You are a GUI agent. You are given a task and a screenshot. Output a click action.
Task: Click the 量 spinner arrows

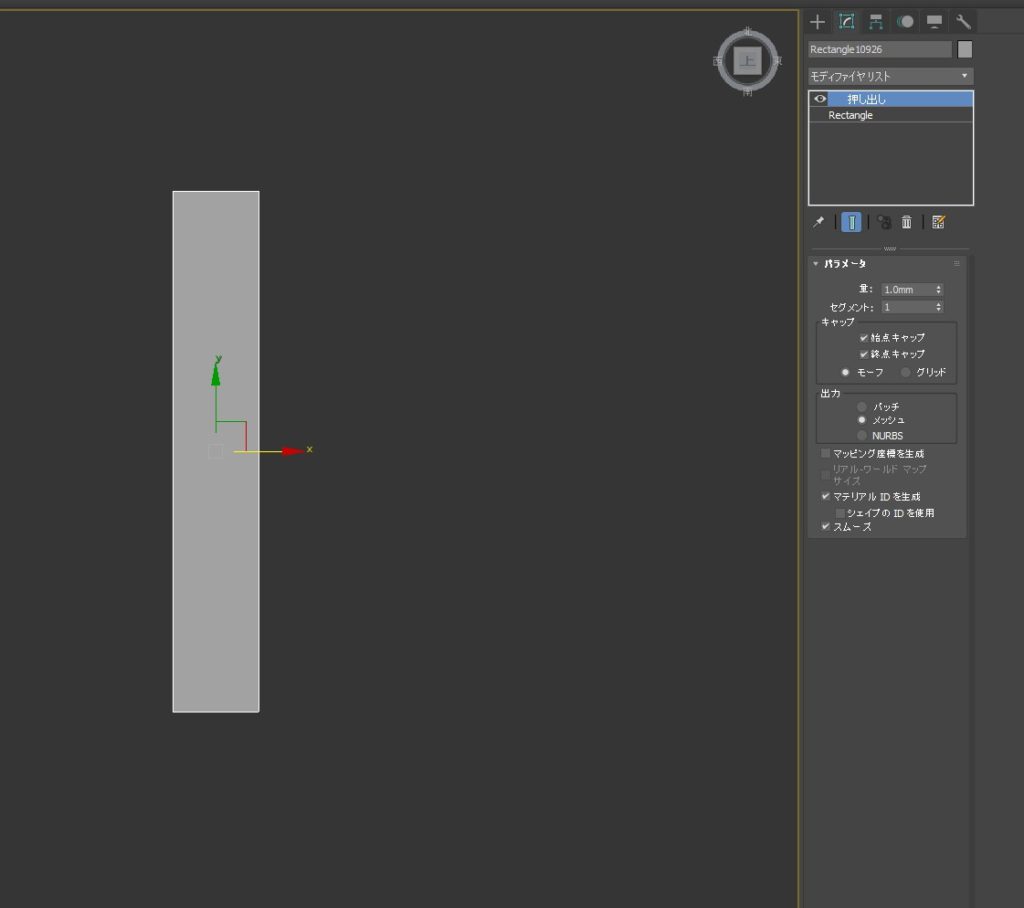[x=939, y=289]
